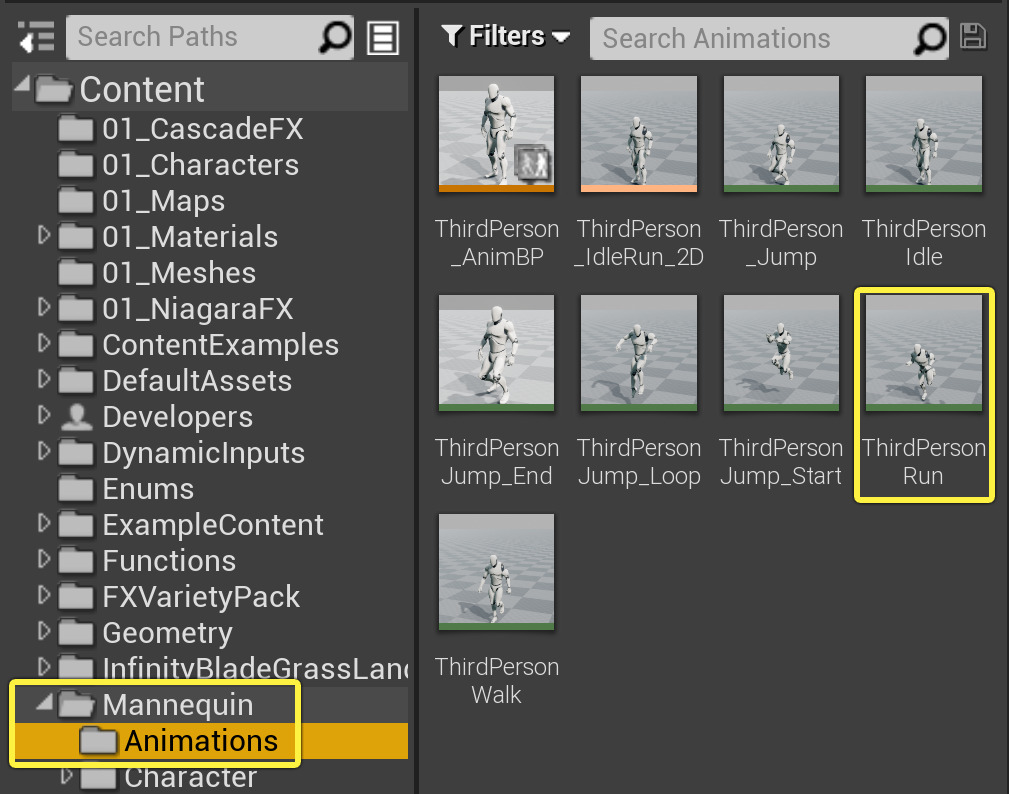Collapse the Content root folder
1009x794 pixels.
pyautogui.click(x=21, y=88)
